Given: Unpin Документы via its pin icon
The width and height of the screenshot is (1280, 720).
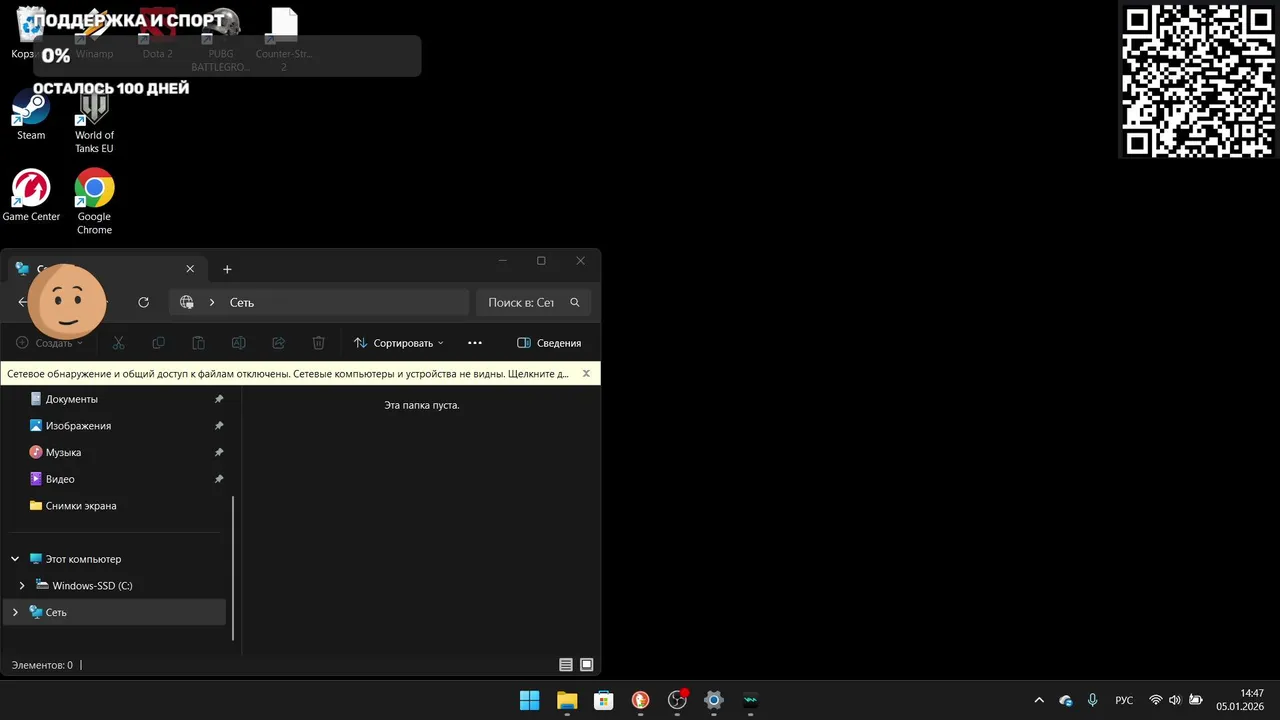Looking at the screenshot, I should point(219,399).
